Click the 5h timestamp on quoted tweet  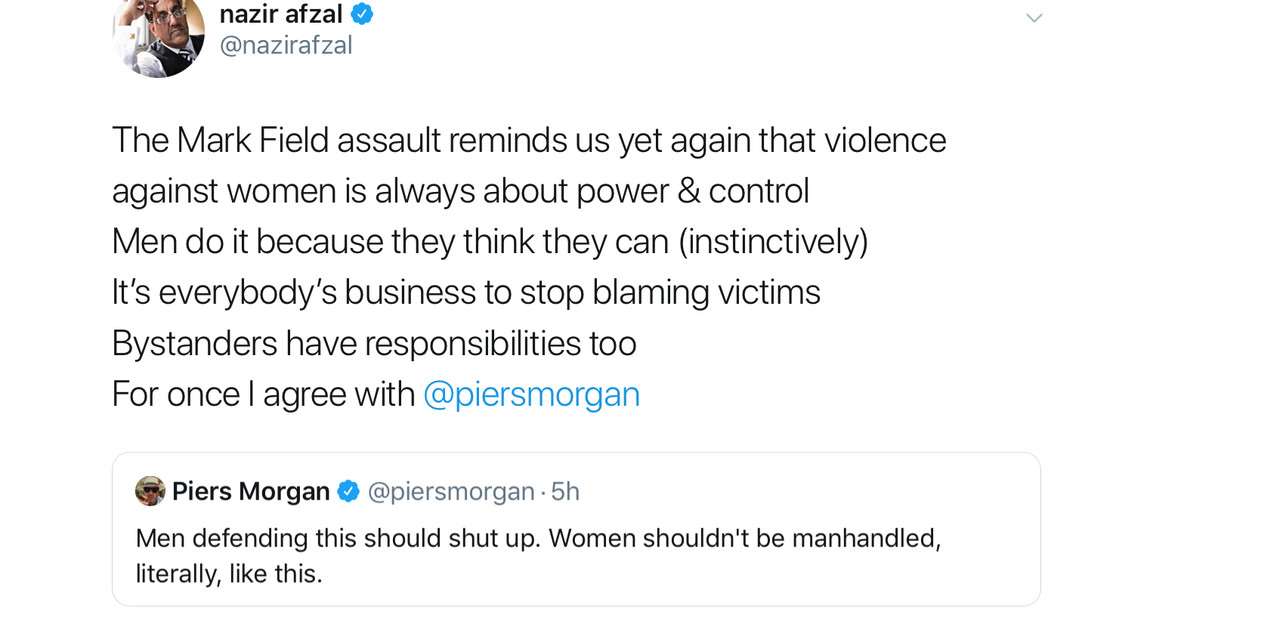[x=566, y=492]
